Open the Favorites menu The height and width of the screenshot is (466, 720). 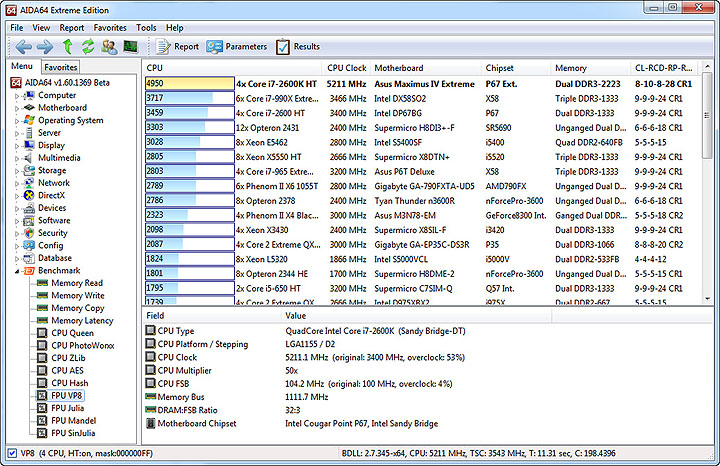pos(110,28)
